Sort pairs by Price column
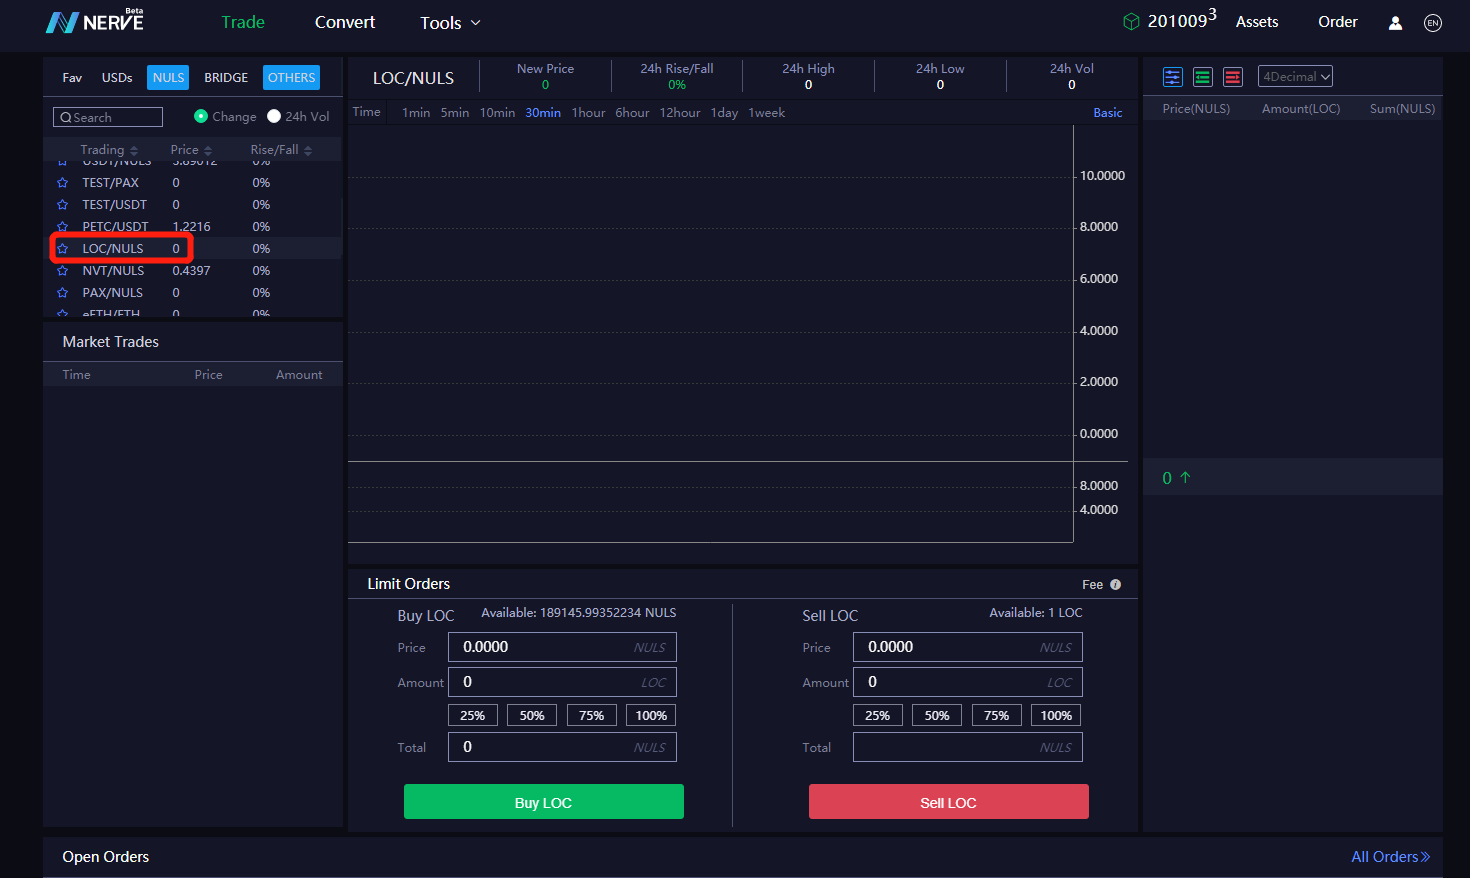 (190, 150)
